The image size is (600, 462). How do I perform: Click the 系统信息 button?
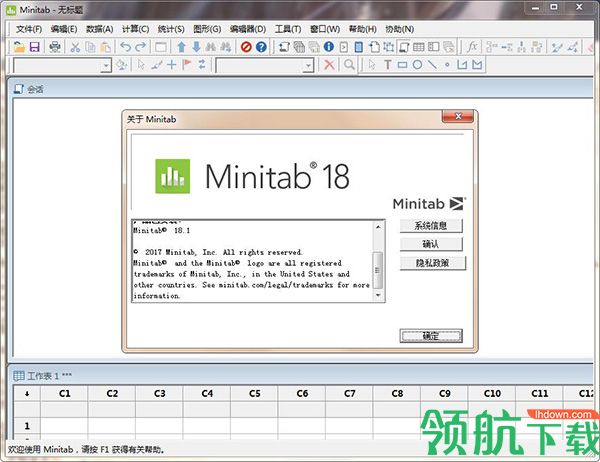(x=431, y=225)
